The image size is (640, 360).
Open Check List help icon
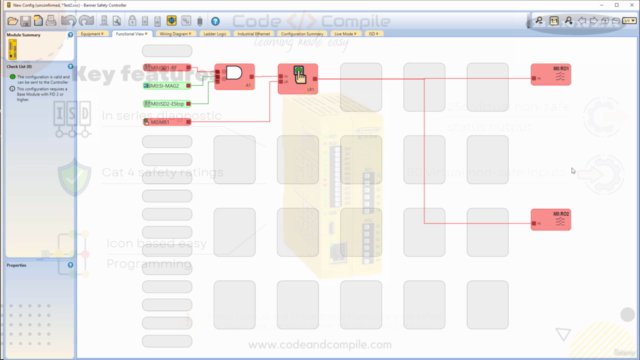(70, 66)
